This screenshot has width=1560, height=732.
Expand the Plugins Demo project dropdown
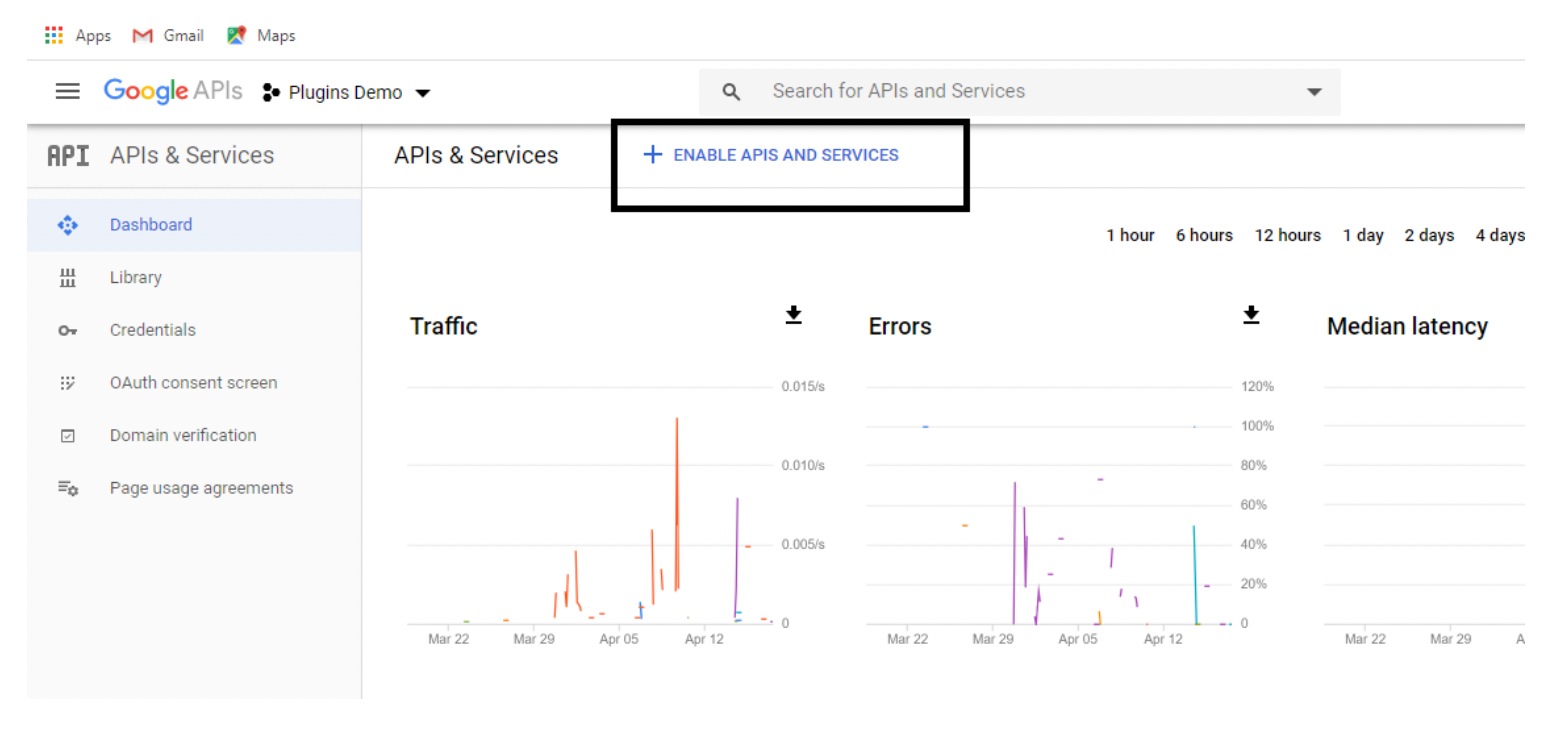[422, 93]
